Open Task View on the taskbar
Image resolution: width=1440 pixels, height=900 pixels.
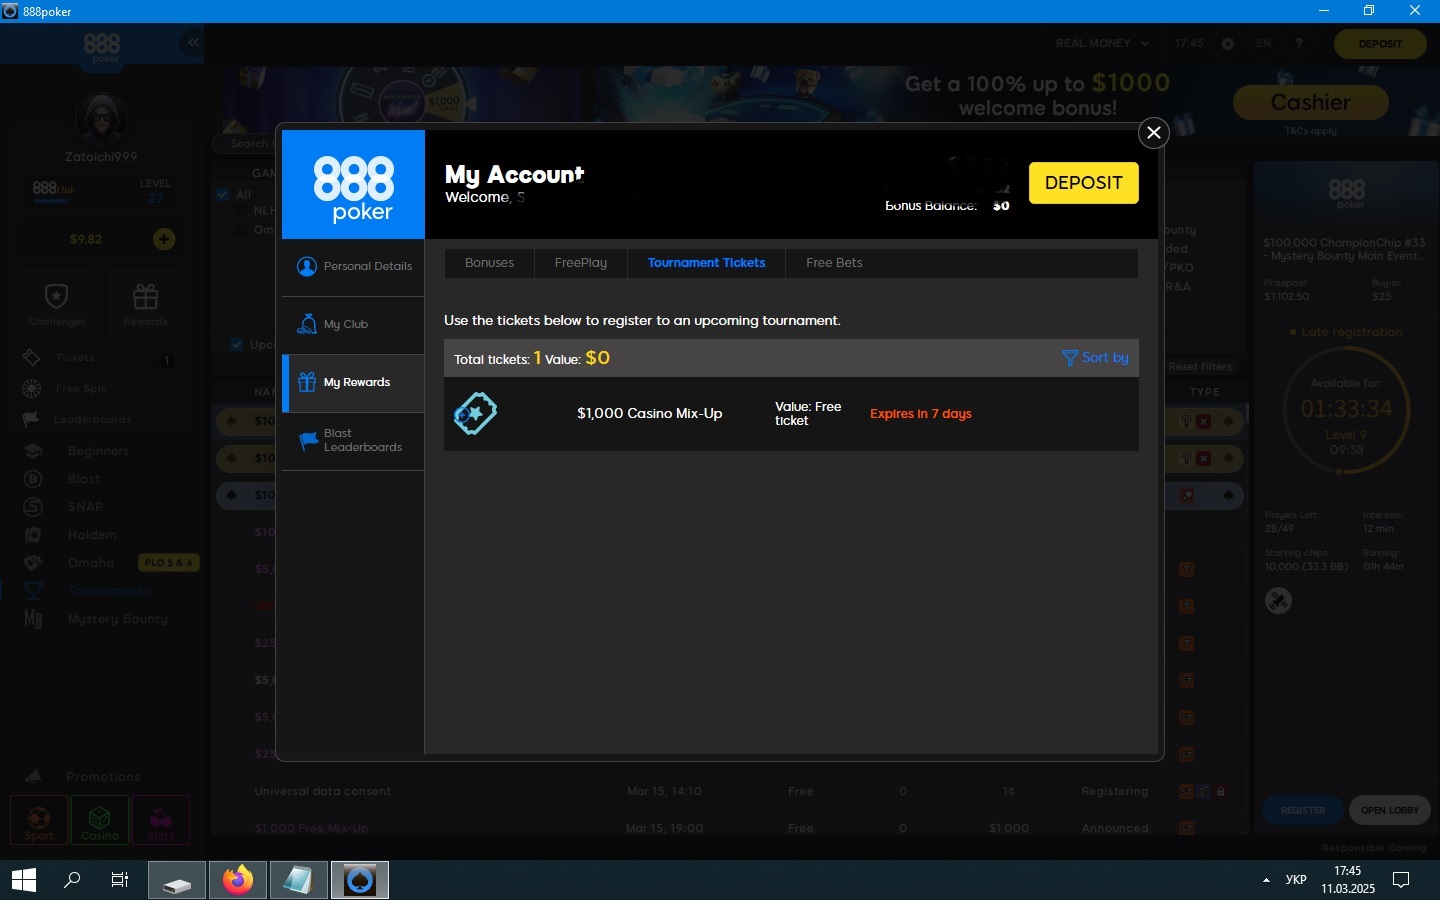pyautogui.click(x=120, y=880)
